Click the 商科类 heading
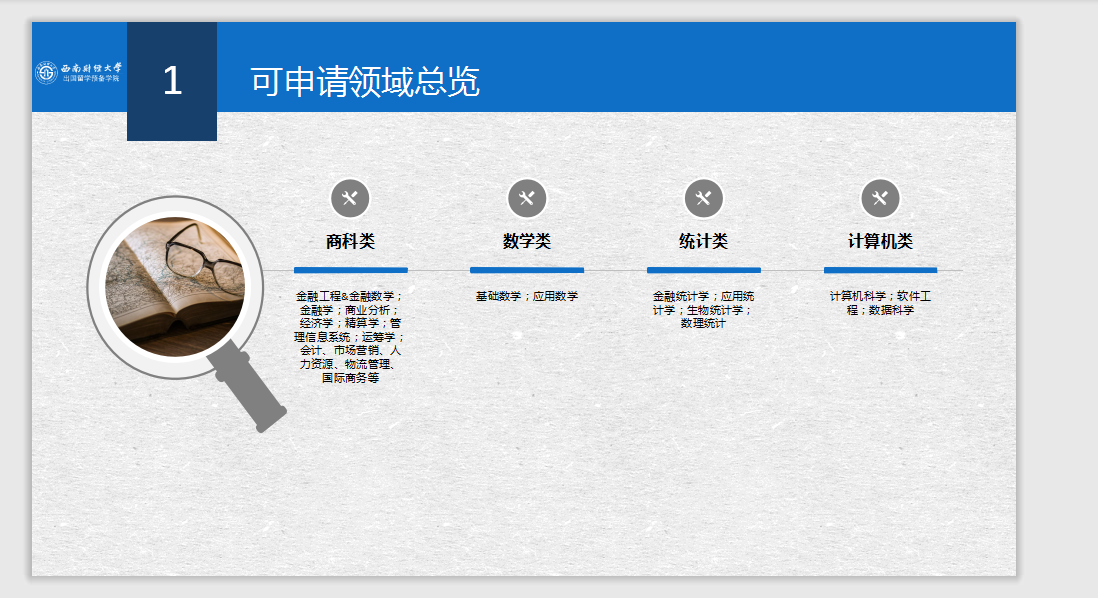 (x=350, y=241)
